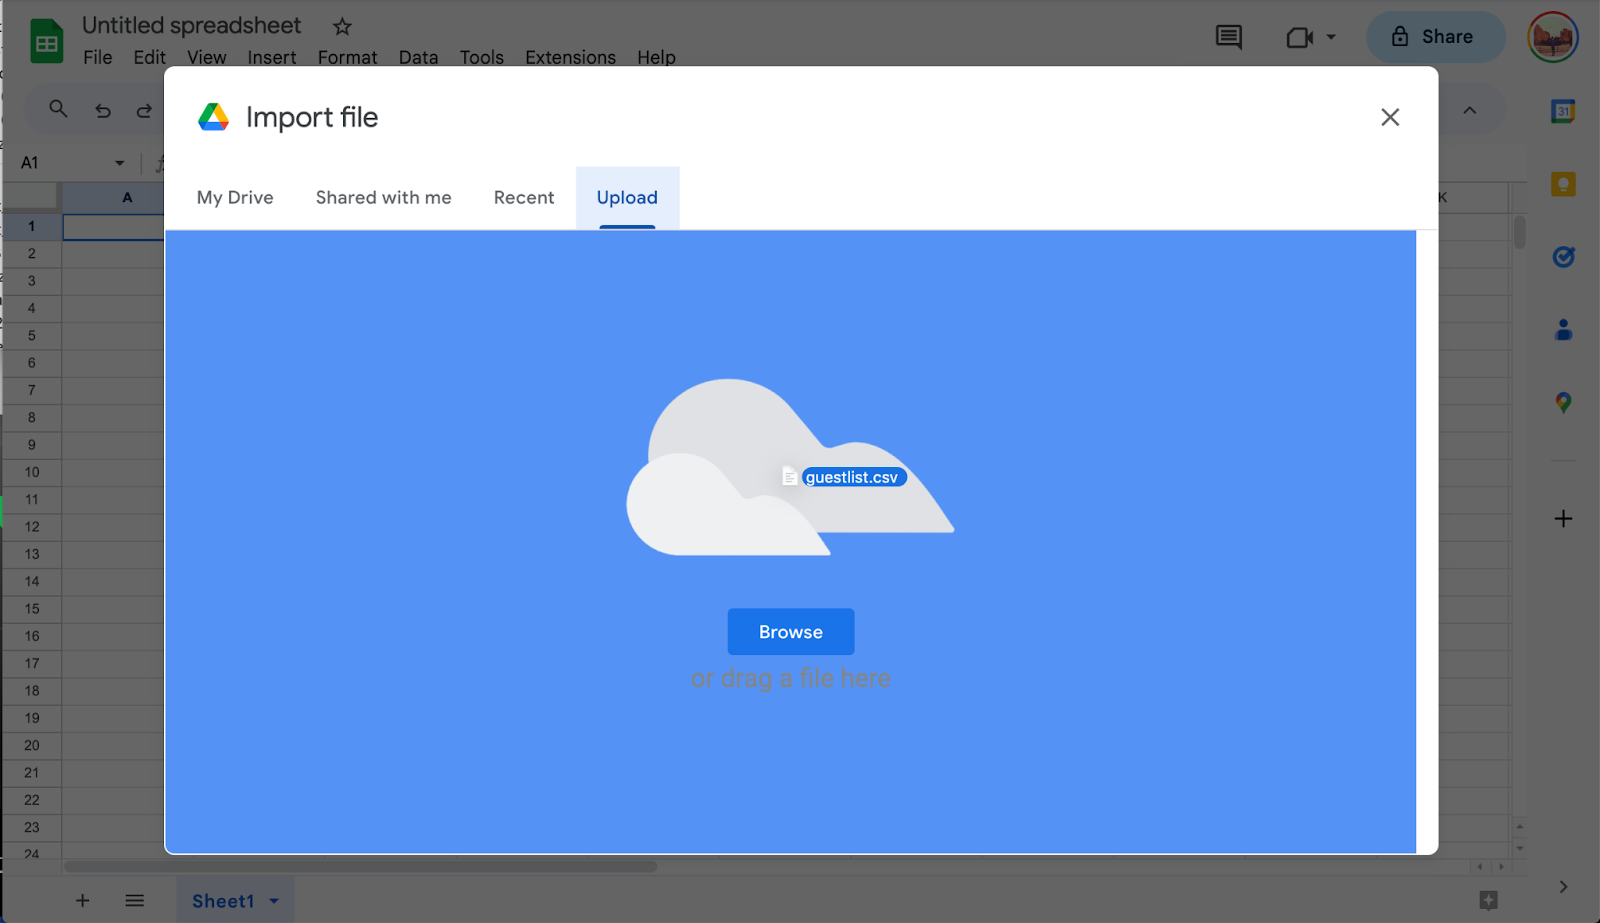
Task: Open Google Calendar side panel
Action: click(x=1561, y=110)
